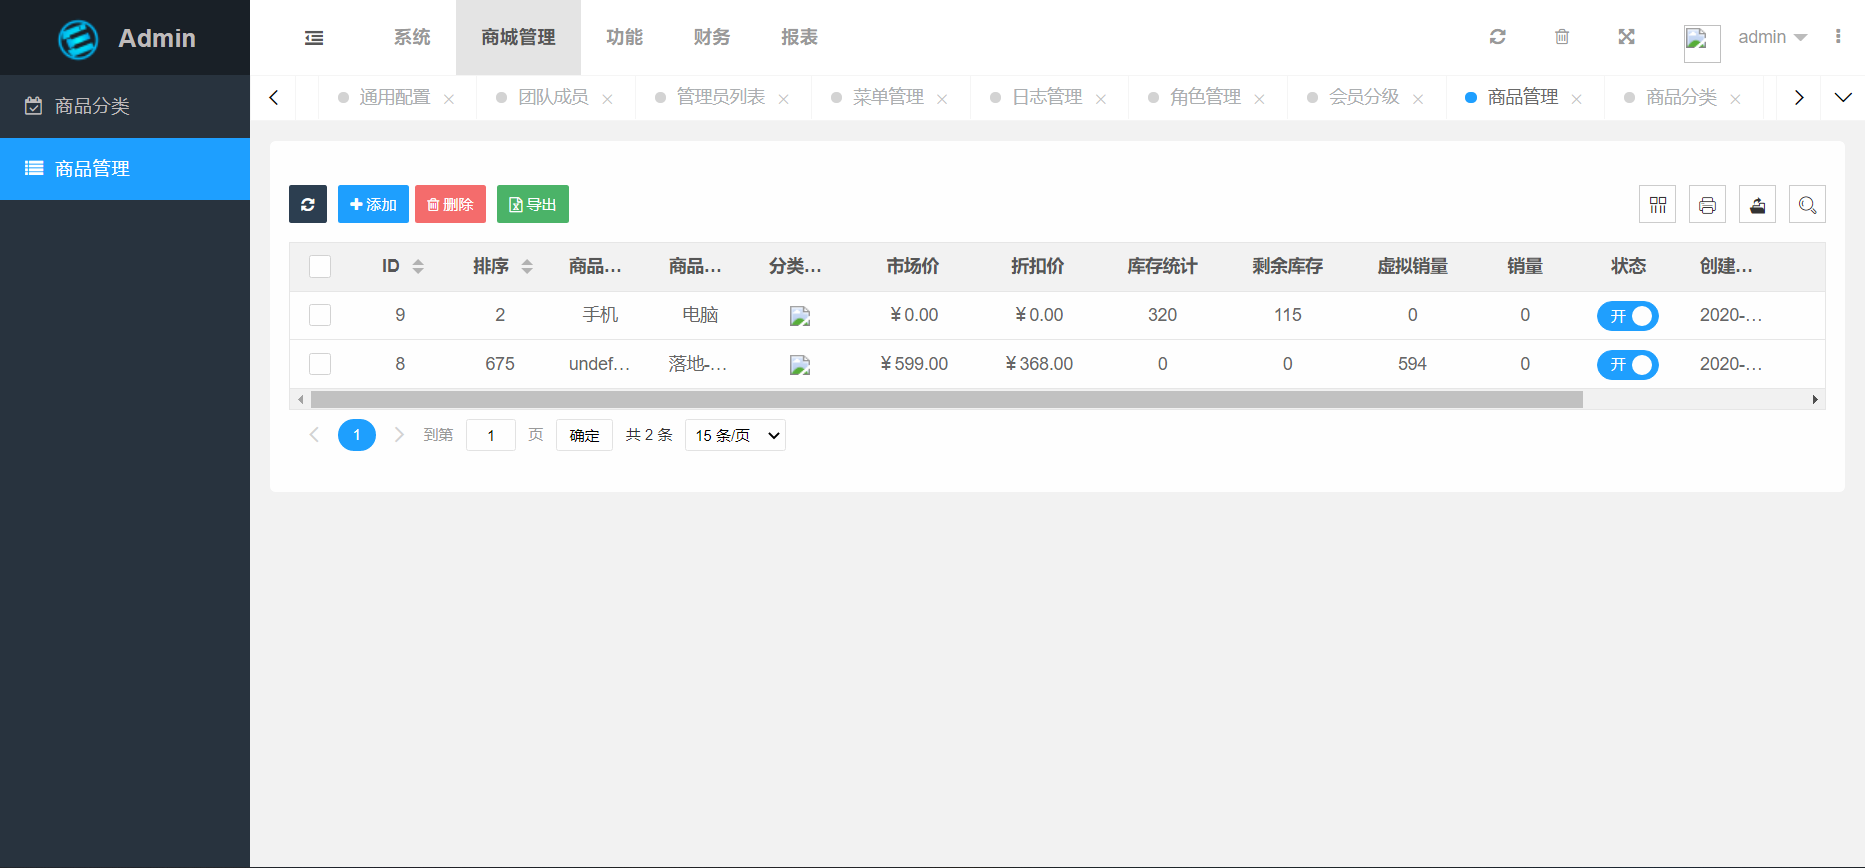Image resolution: width=1865 pixels, height=868 pixels.
Task: Check the checkbox for row ID 9
Action: (x=320, y=315)
